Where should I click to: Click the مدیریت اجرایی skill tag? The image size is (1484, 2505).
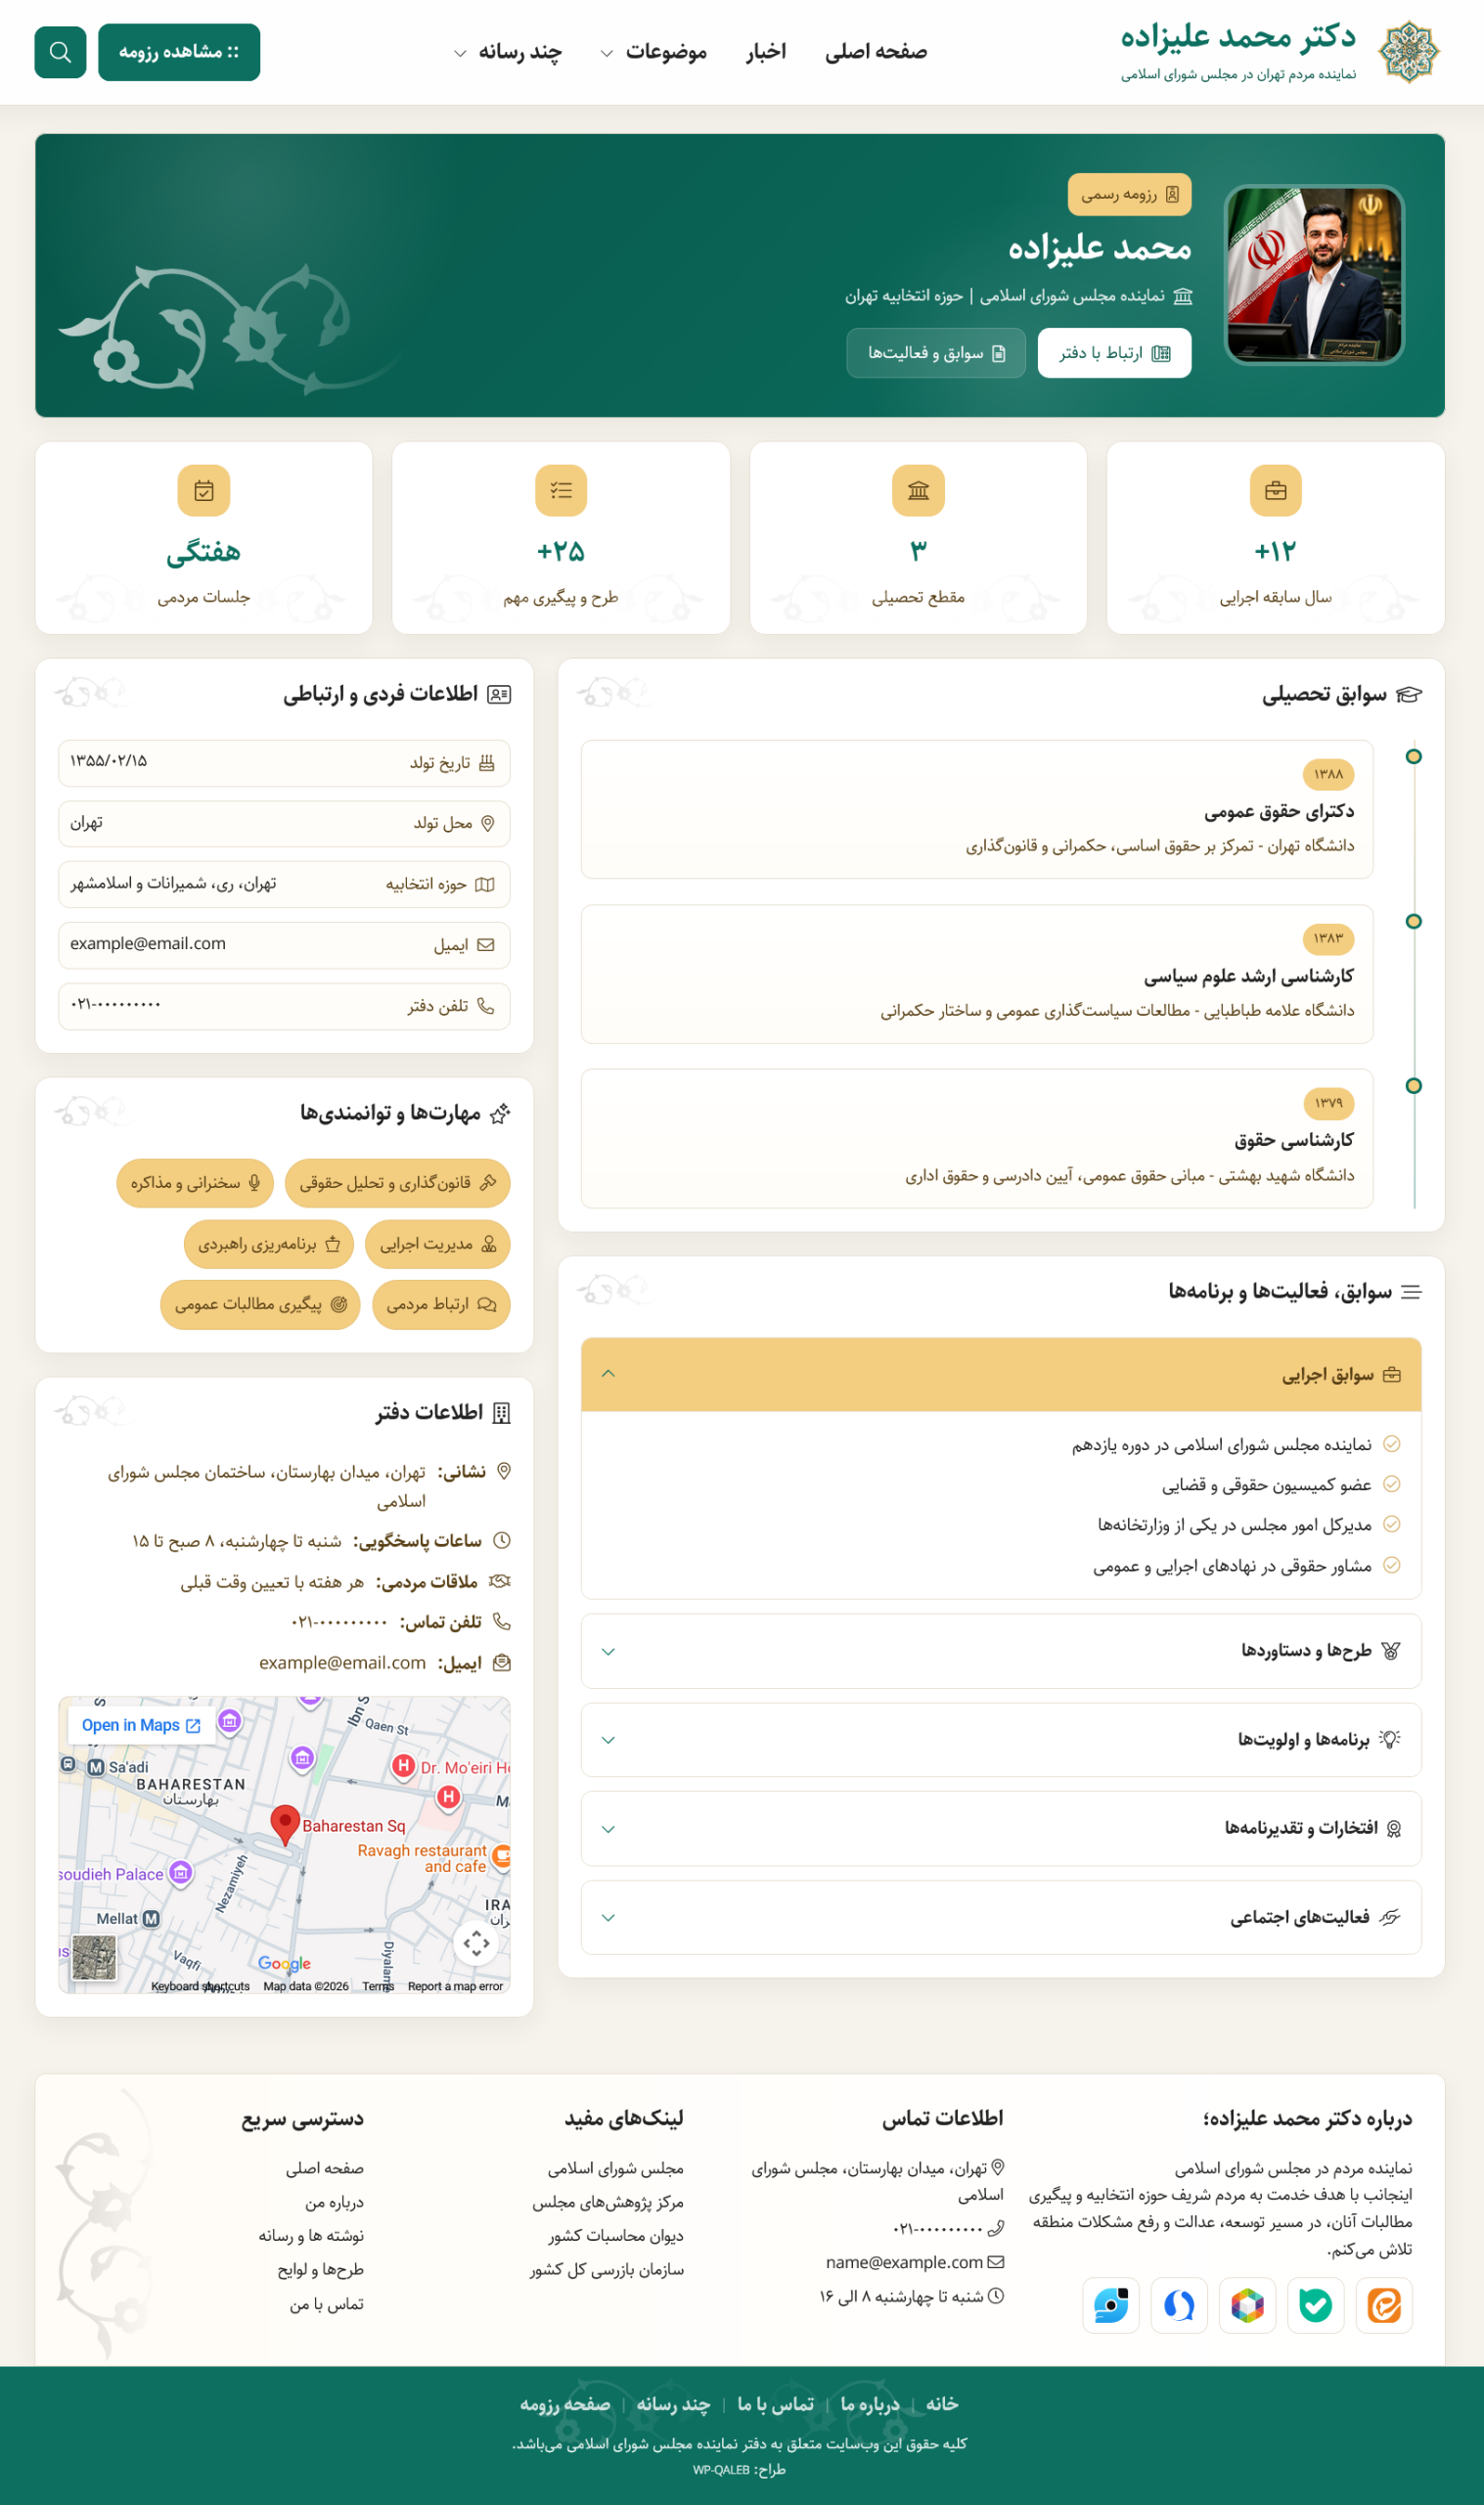point(438,1244)
